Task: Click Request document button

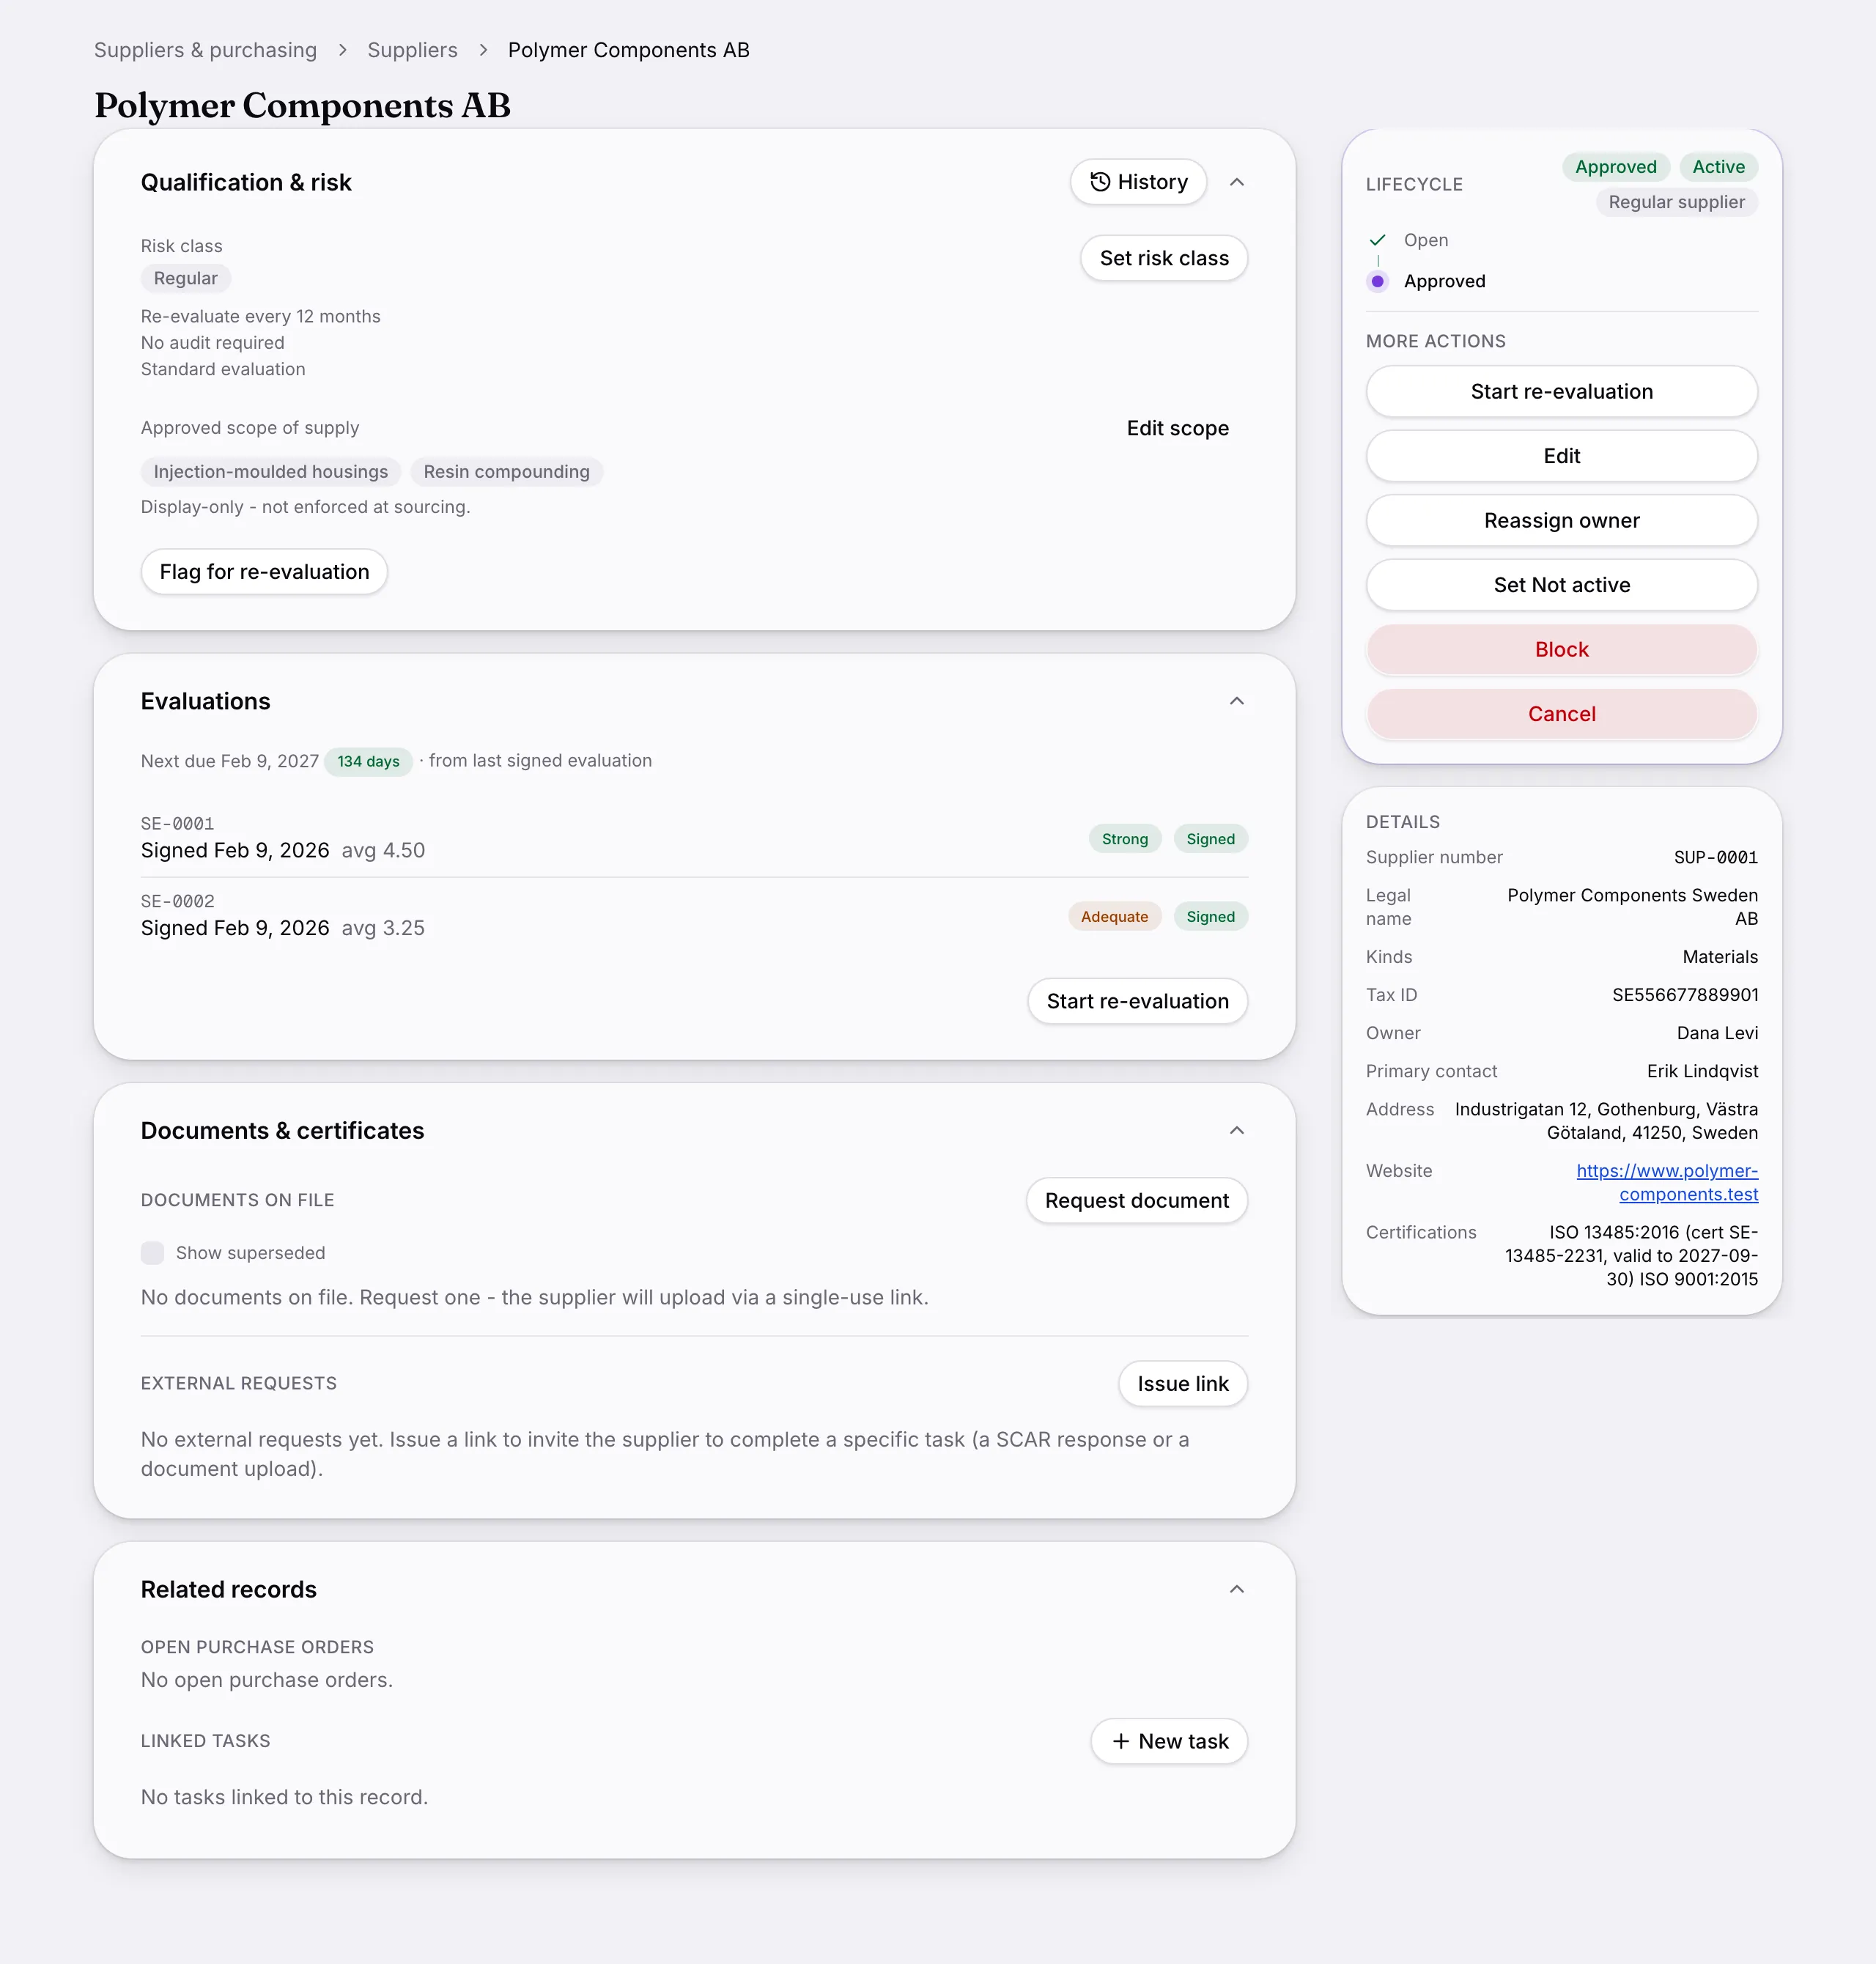Action: (1137, 1200)
